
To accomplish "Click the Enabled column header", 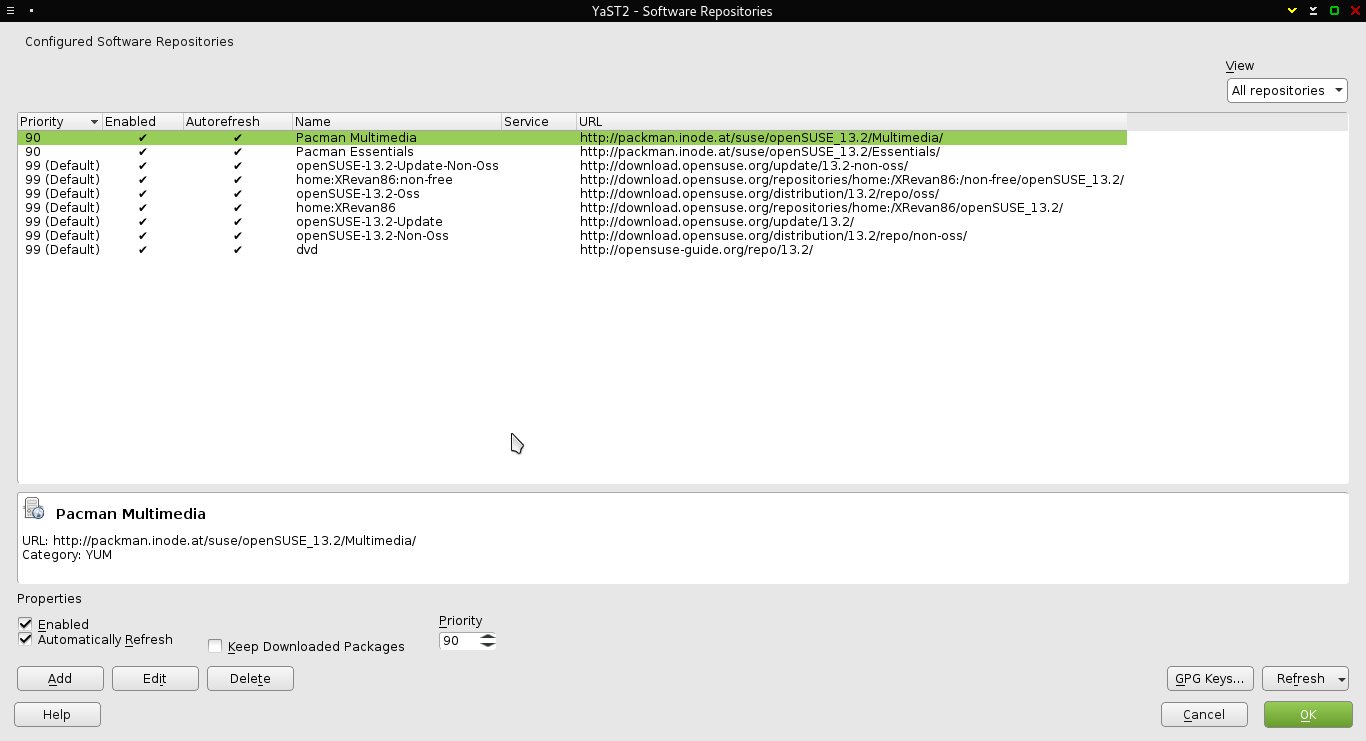I will (143, 121).
